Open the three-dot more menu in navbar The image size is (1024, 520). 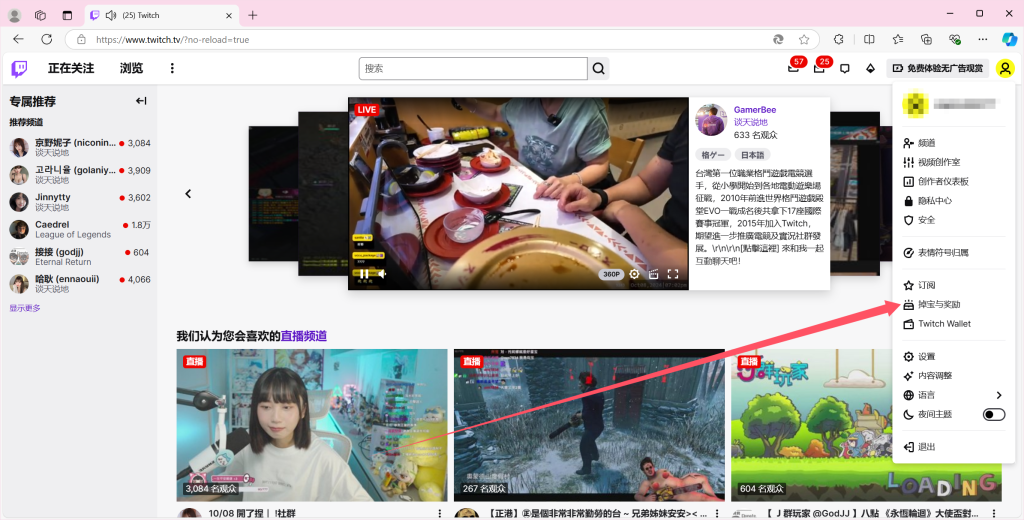[x=172, y=69]
